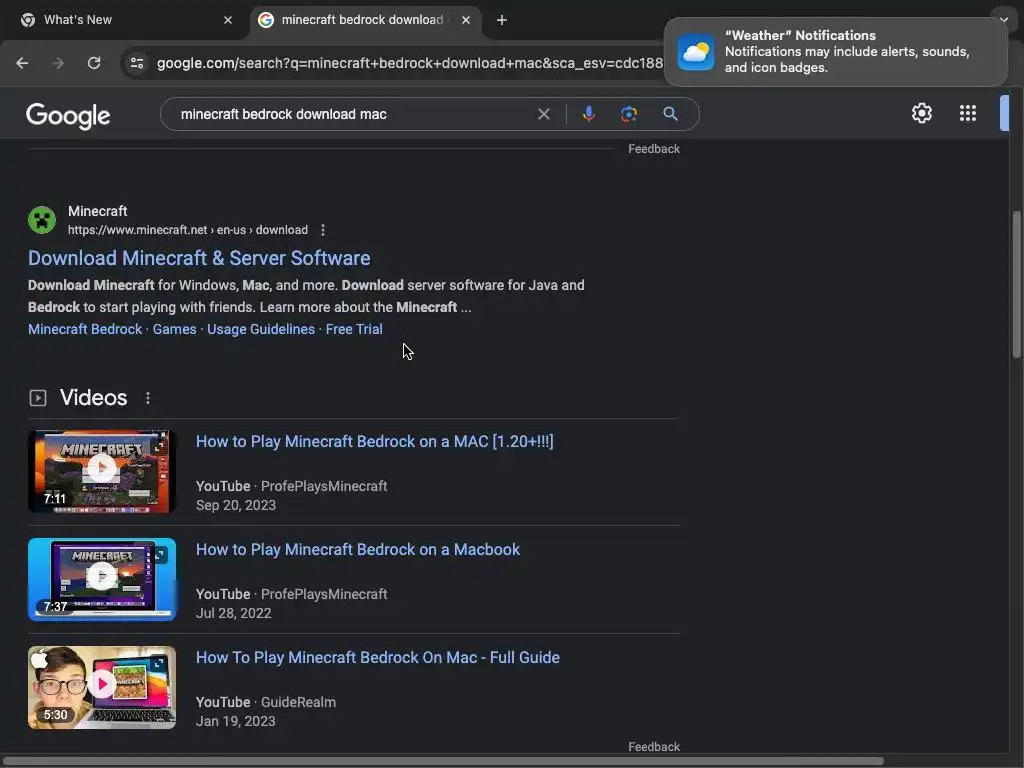Open Google quick settings gear icon

[x=921, y=113]
